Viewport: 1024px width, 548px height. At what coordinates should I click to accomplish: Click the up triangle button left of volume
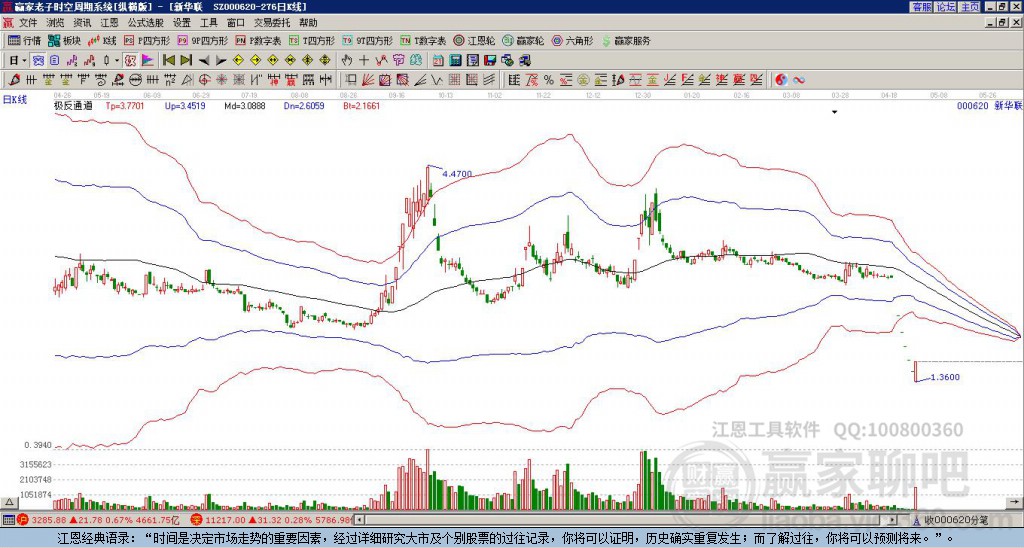tap(8, 502)
